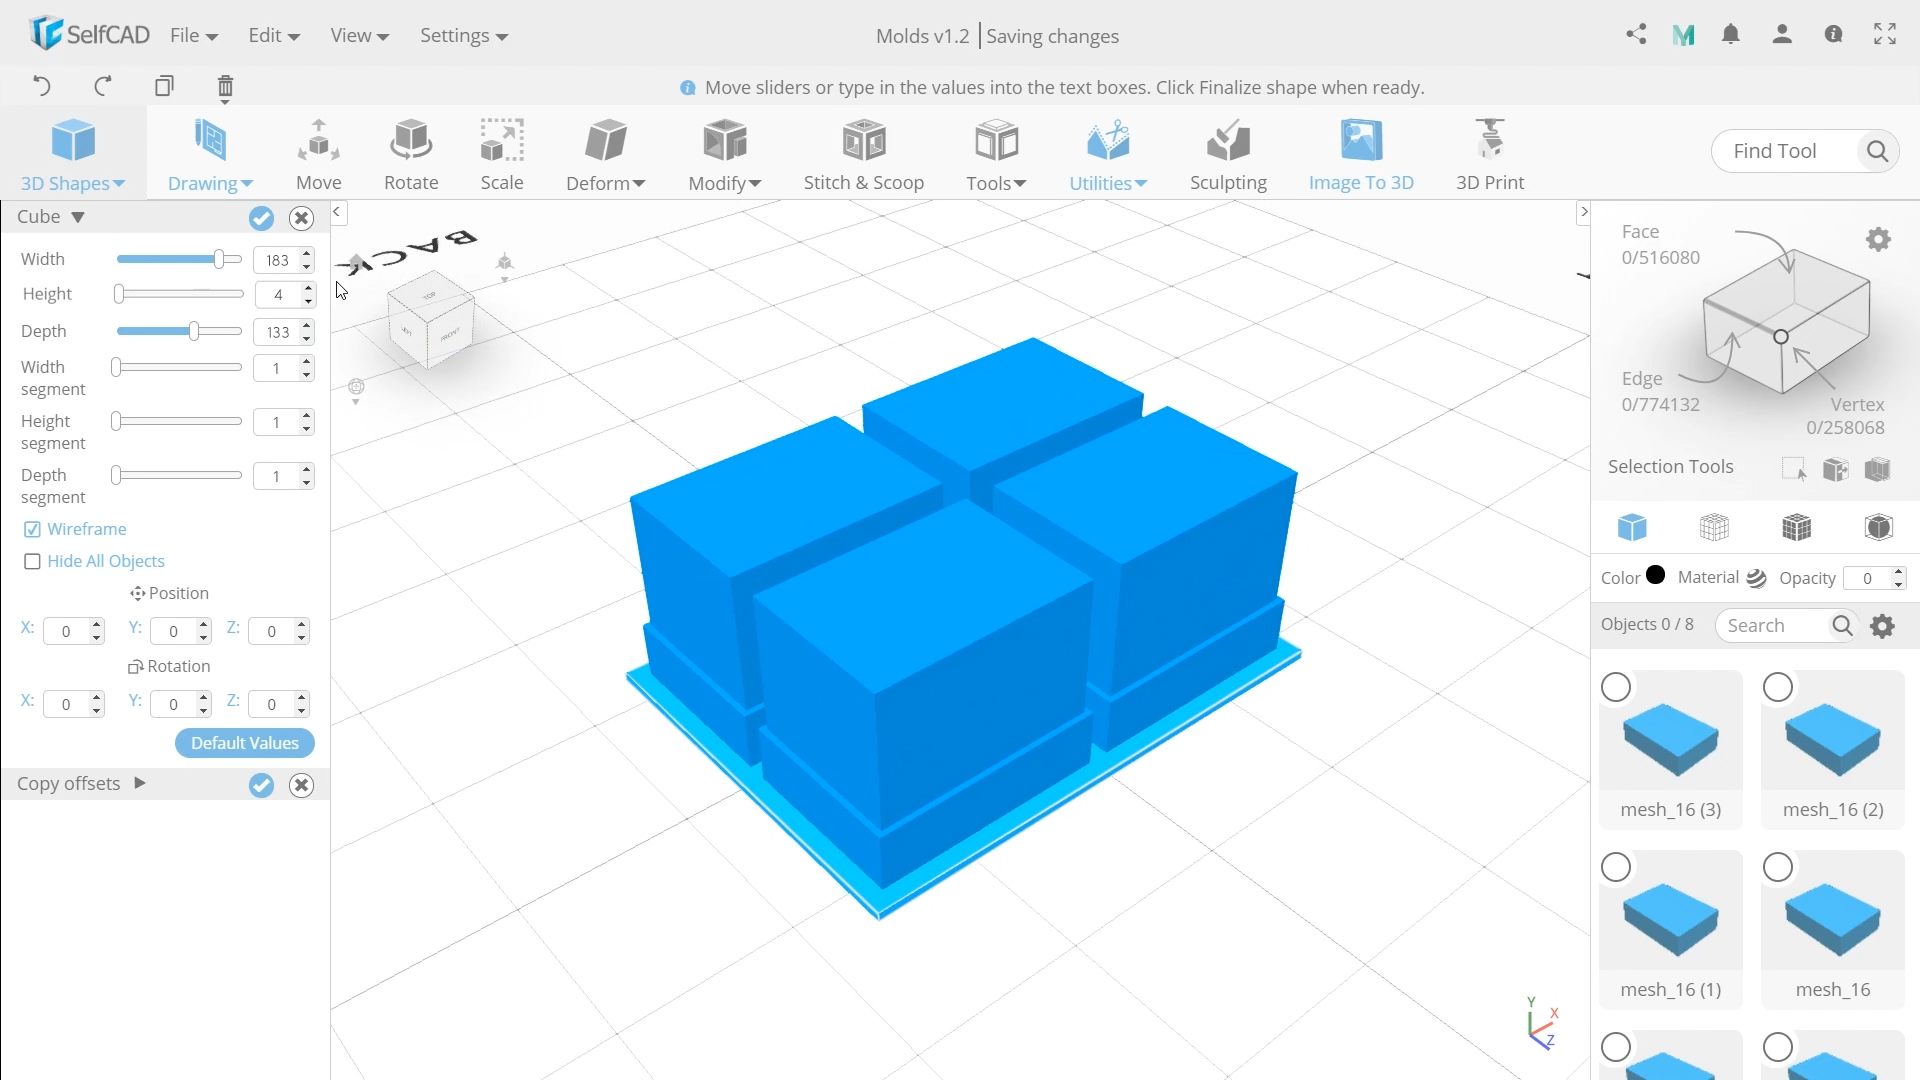This screenshot has width=1920, height=1080.
Task: Click the undo arrow icon
Action: [x=41, y=86]
